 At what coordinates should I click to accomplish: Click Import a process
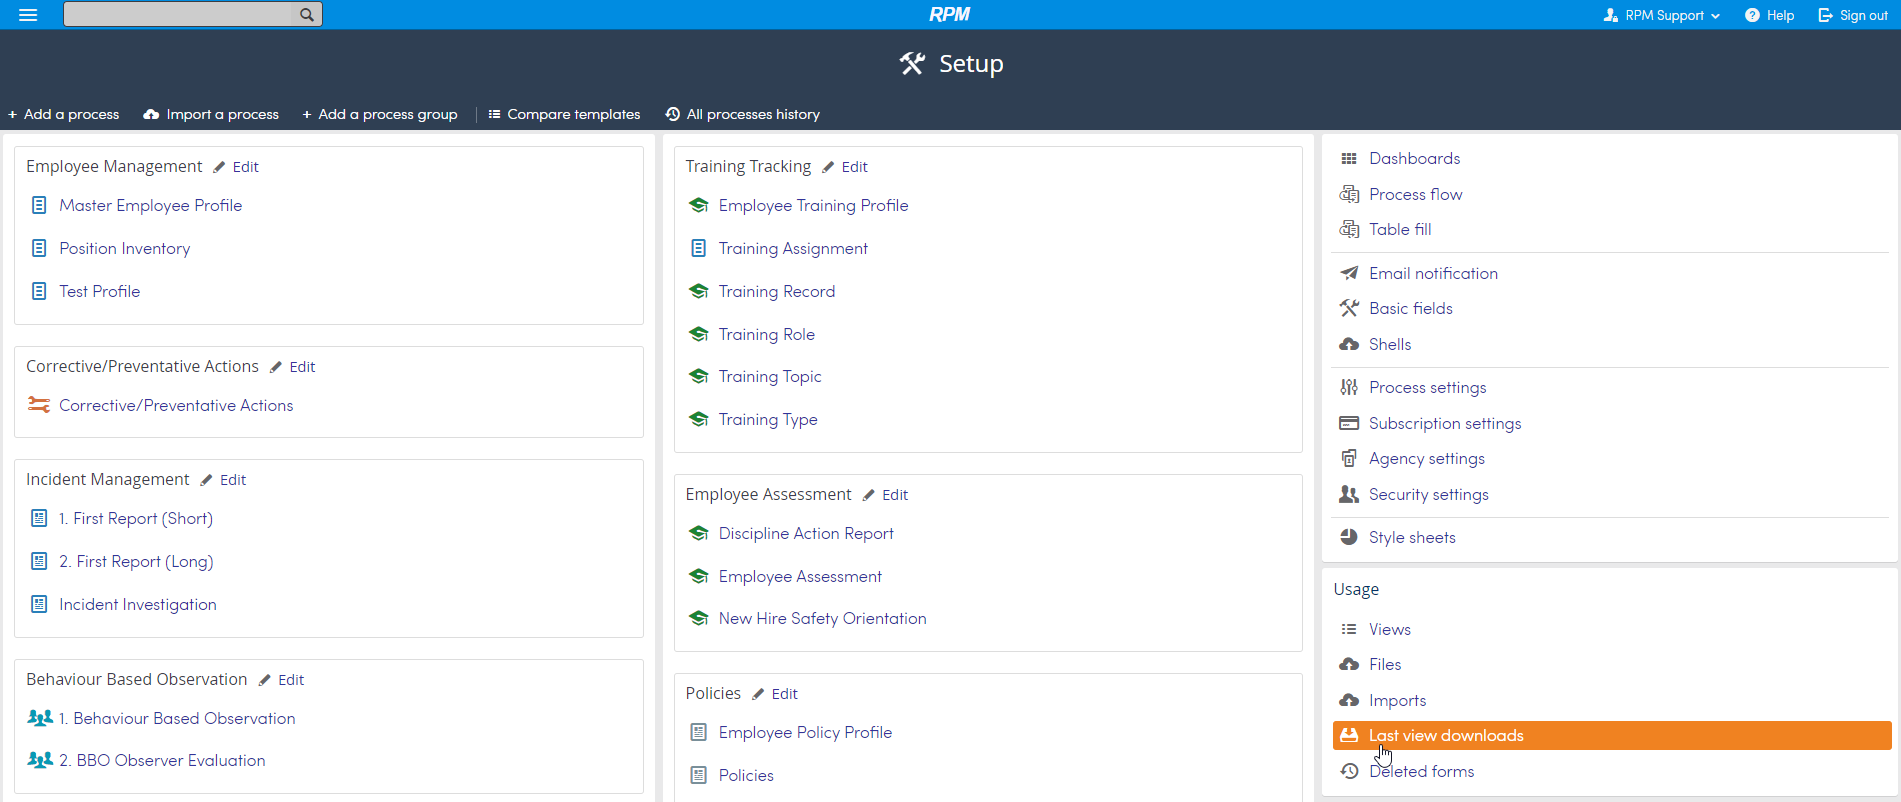point(211,114)
